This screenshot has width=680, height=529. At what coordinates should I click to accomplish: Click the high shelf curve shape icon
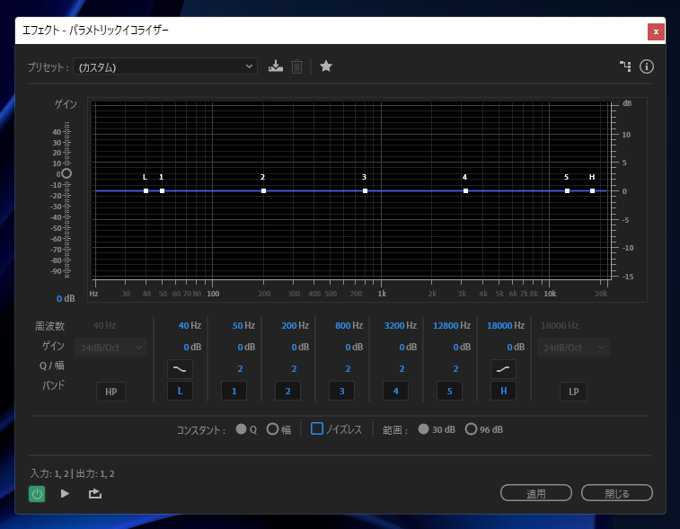[503, 369]
